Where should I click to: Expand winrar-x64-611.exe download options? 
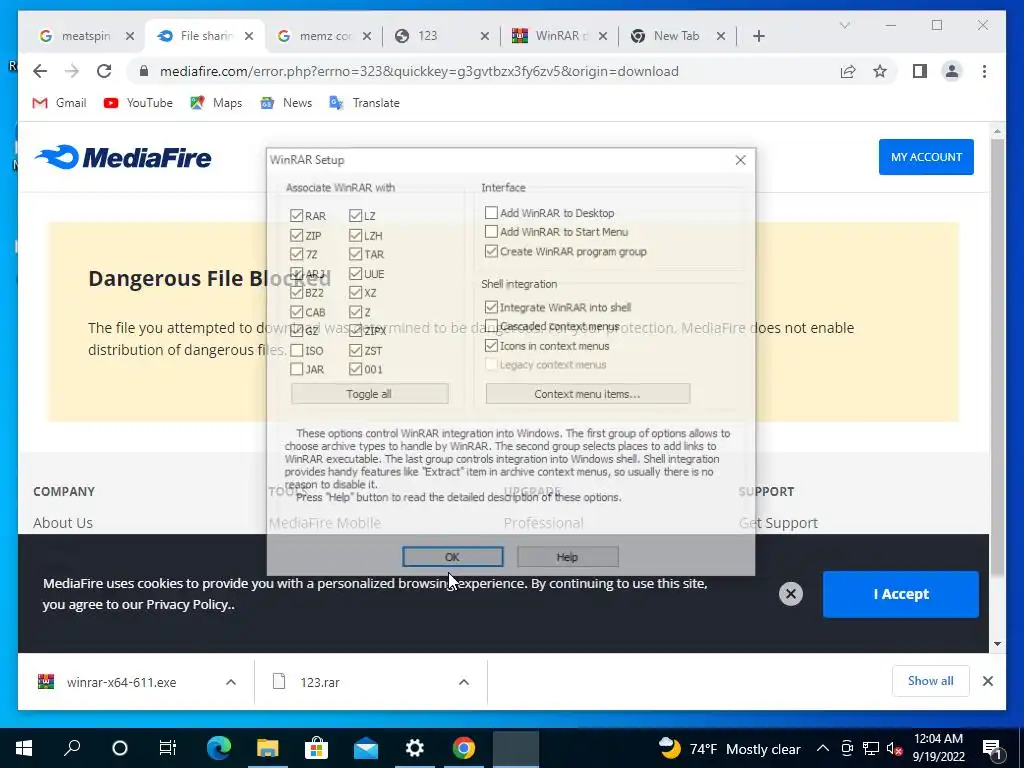point(231,682)
